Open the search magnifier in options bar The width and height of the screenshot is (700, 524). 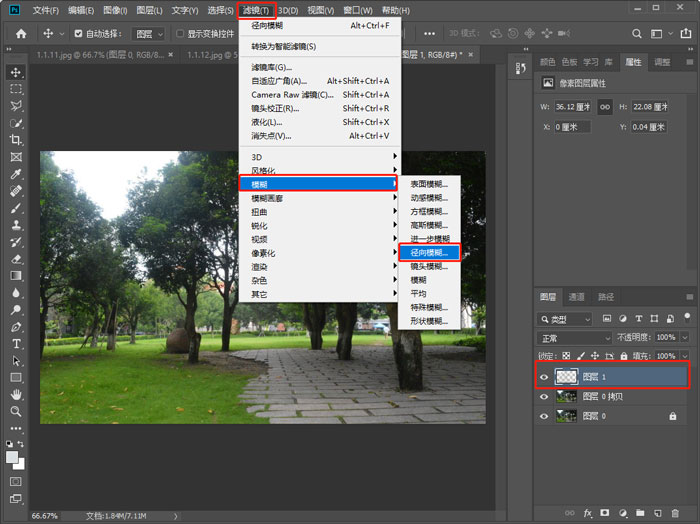637,33
